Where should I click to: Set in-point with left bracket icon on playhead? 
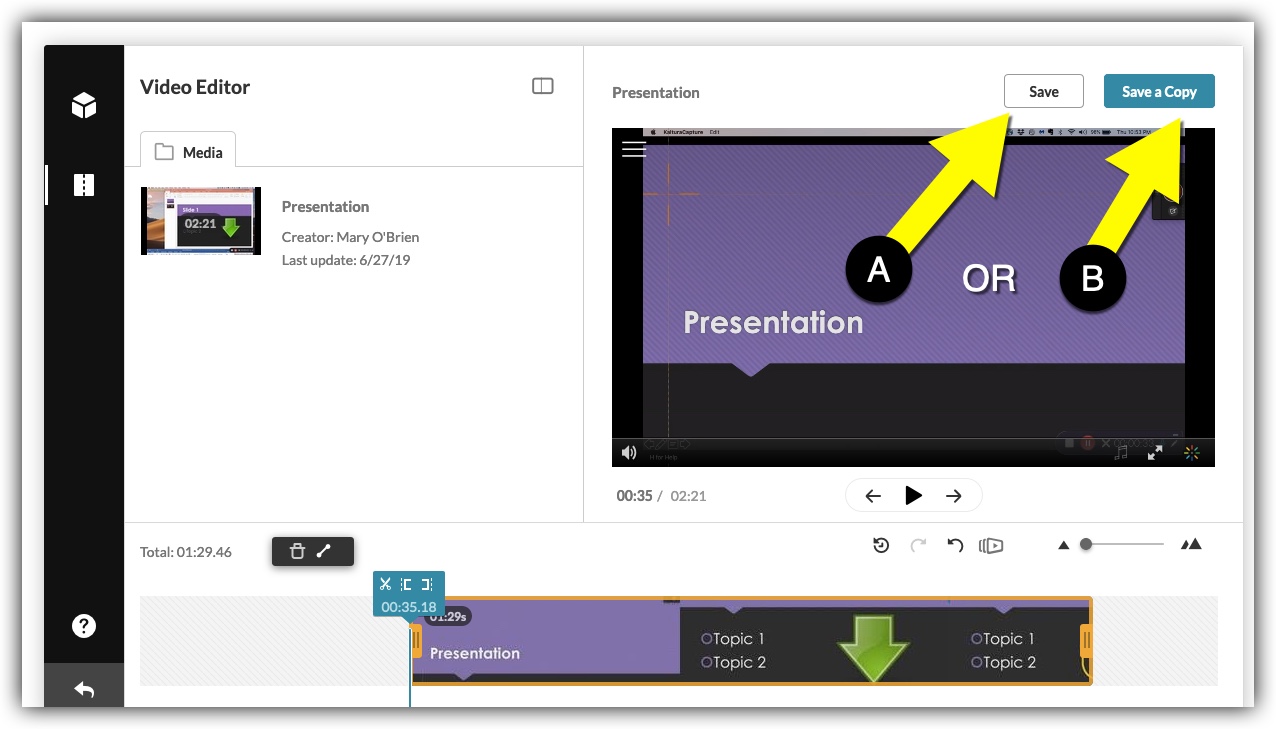407,584
